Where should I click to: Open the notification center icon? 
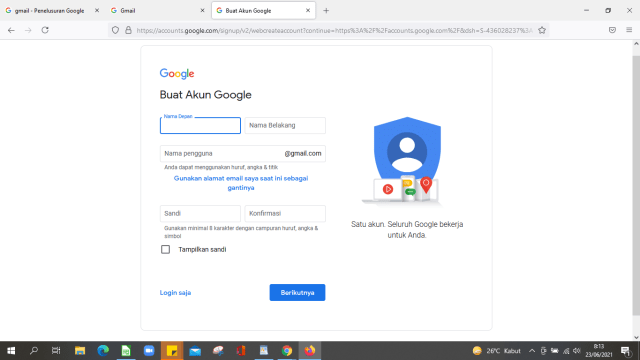click(x=626, y=351)
